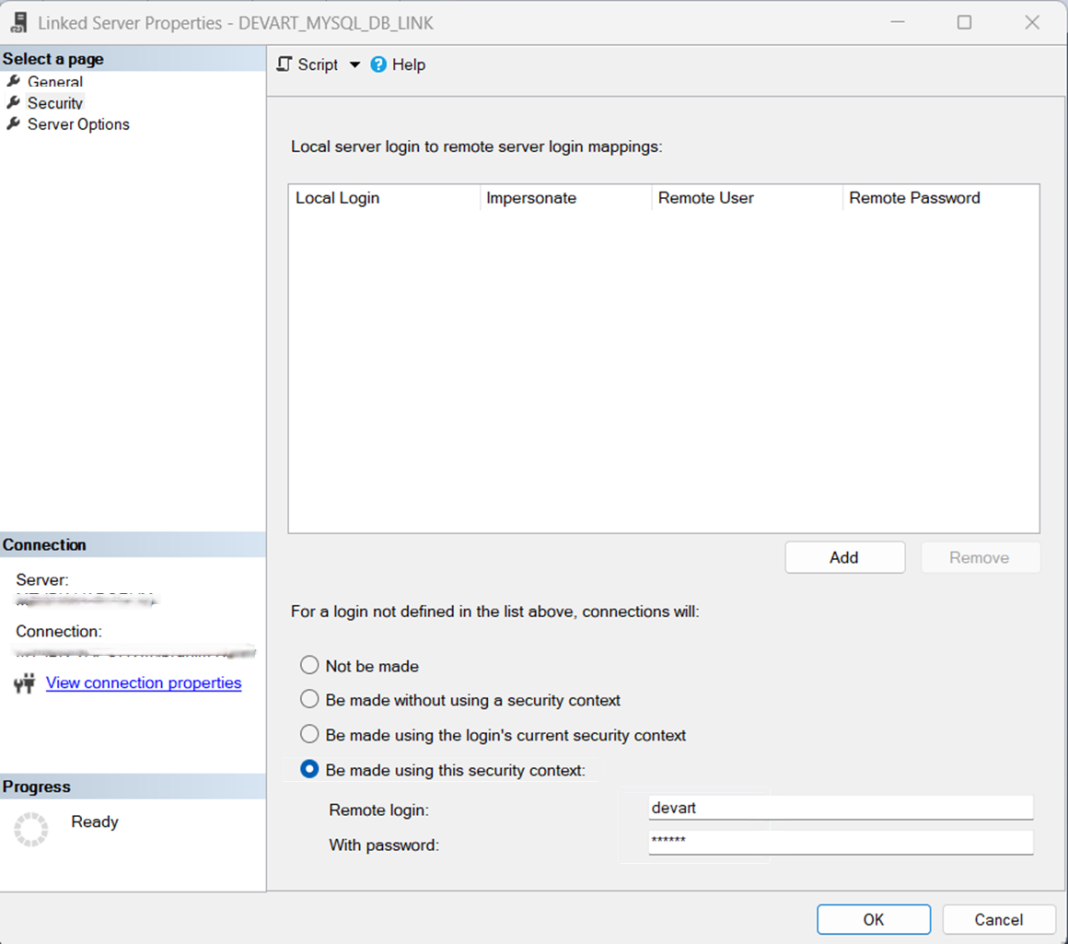Image resolution: width=1068 pixels, height=944 pixels.
Task: Click the Cancel button
Action: click(999, 920)
